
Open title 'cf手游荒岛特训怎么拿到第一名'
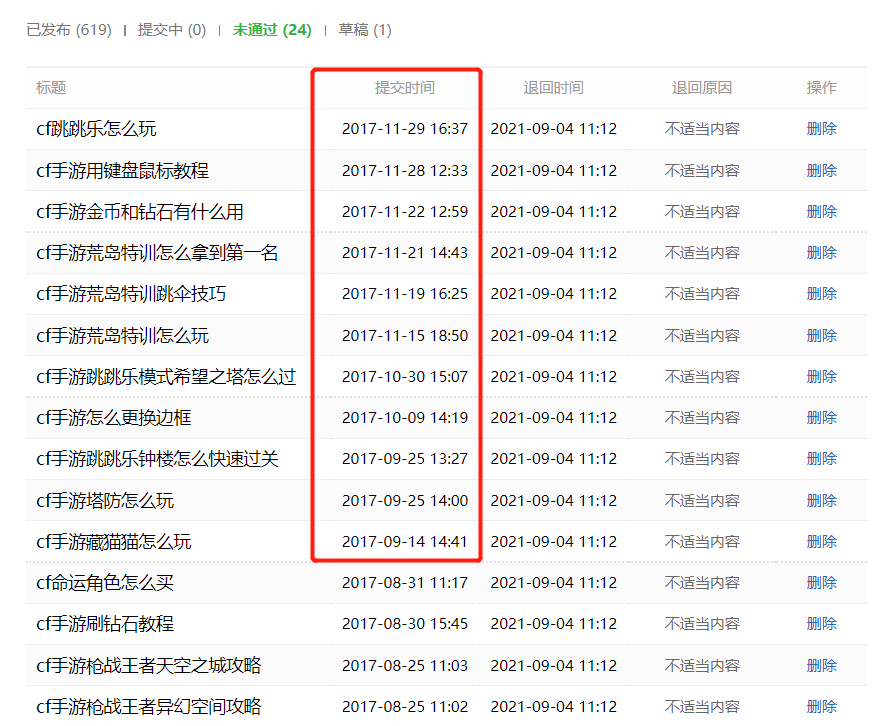click(157, 253)
